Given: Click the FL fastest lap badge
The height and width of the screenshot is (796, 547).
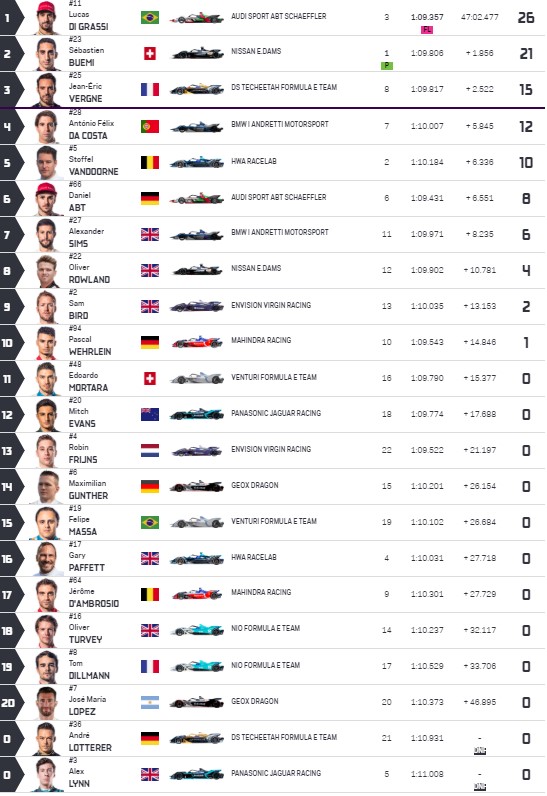Looking at the screenshot, I should [x=427, y=30].
